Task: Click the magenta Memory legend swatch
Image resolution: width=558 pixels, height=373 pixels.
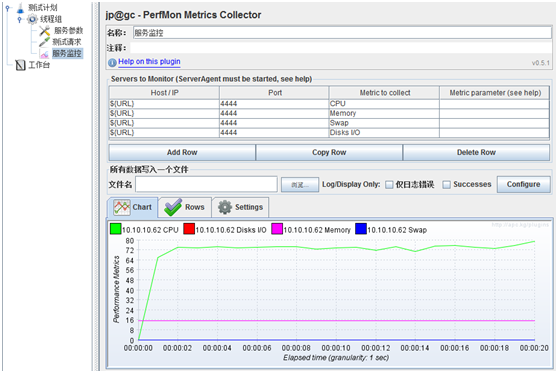Action: (x=277, y=229)
